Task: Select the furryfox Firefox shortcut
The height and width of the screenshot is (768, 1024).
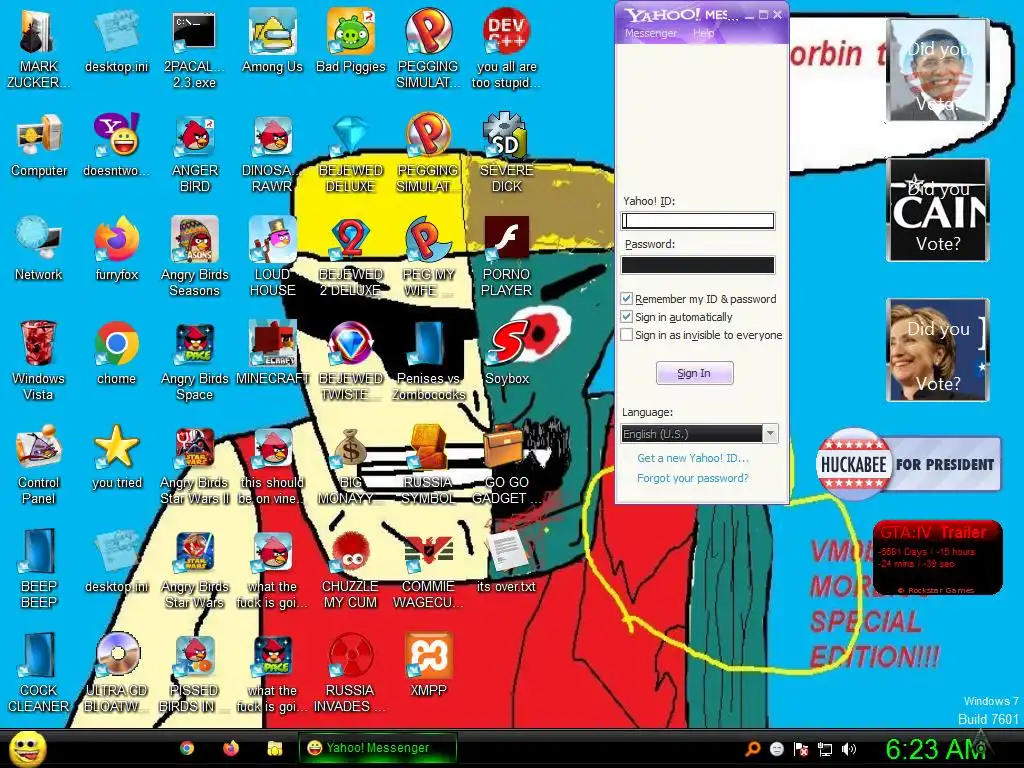Action: point(117,249)
